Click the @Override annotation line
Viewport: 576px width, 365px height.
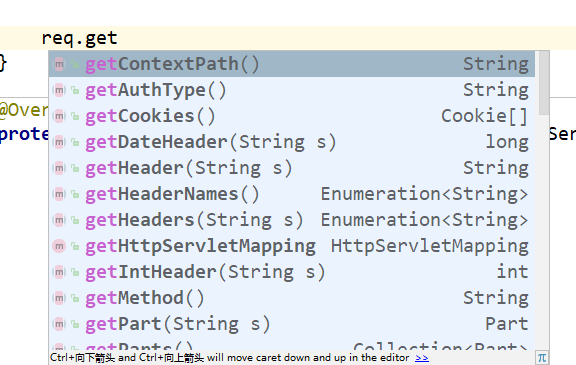[24, 110]
